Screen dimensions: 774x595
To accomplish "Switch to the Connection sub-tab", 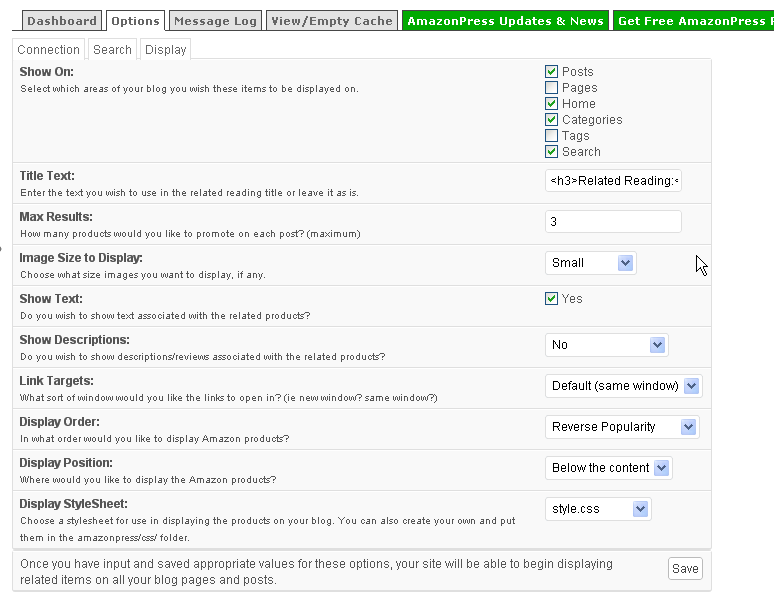I will point(48,49).
